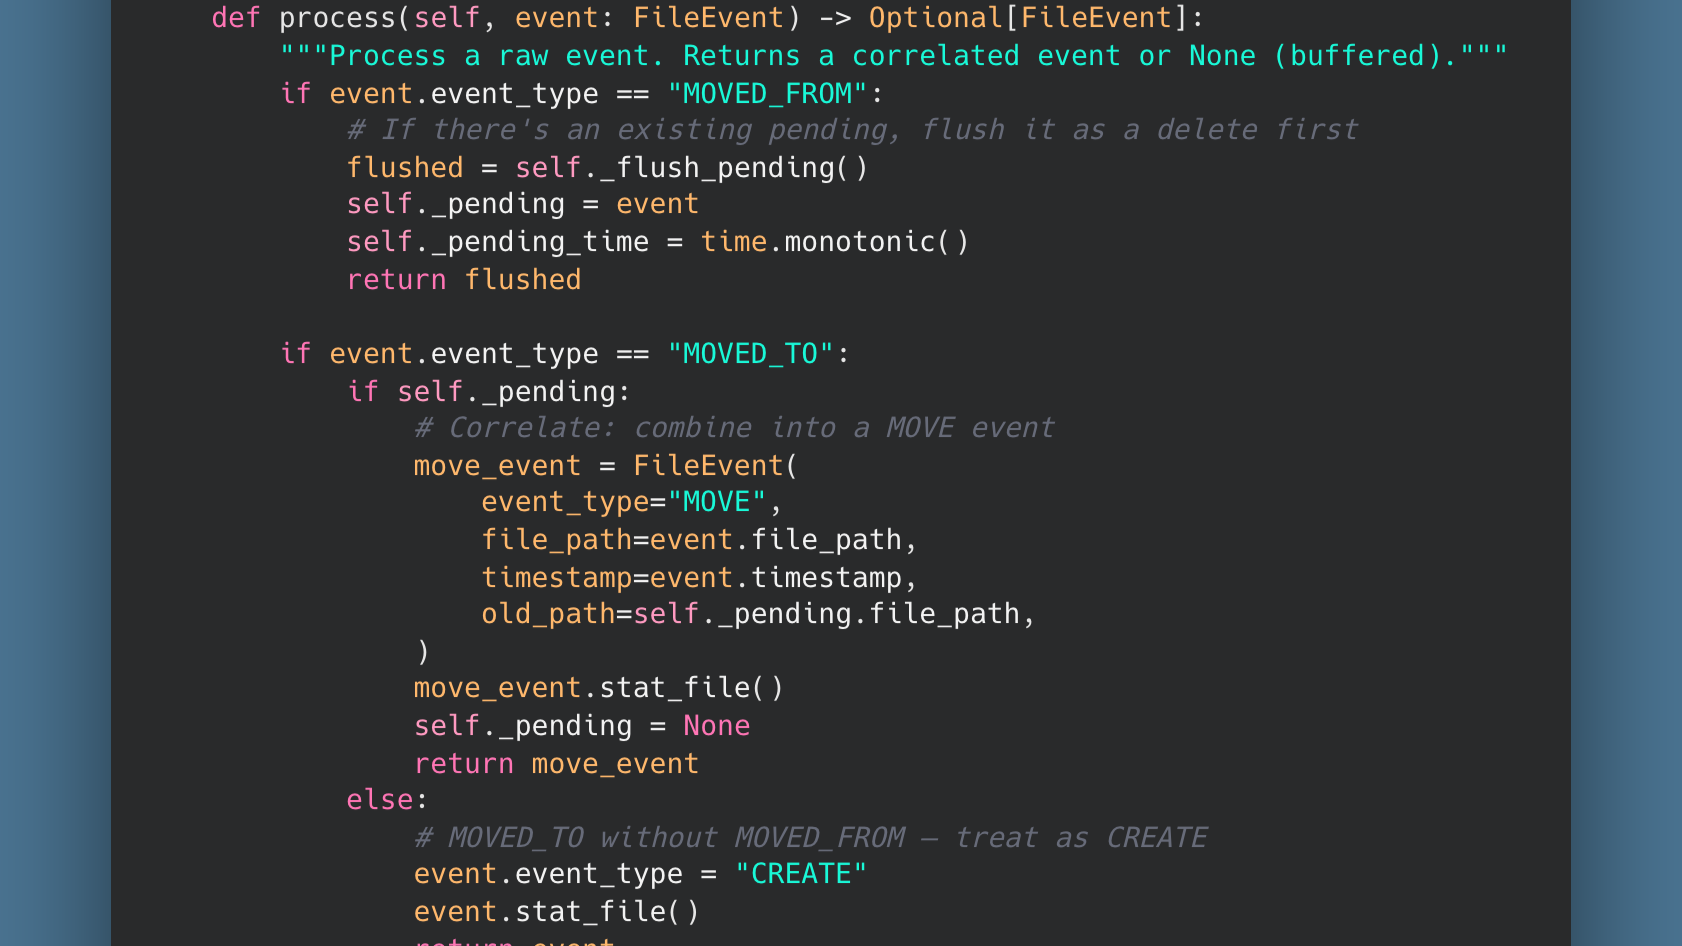Select the return flushed statement
Screen dimensions: 1682x946
(464, 279)
